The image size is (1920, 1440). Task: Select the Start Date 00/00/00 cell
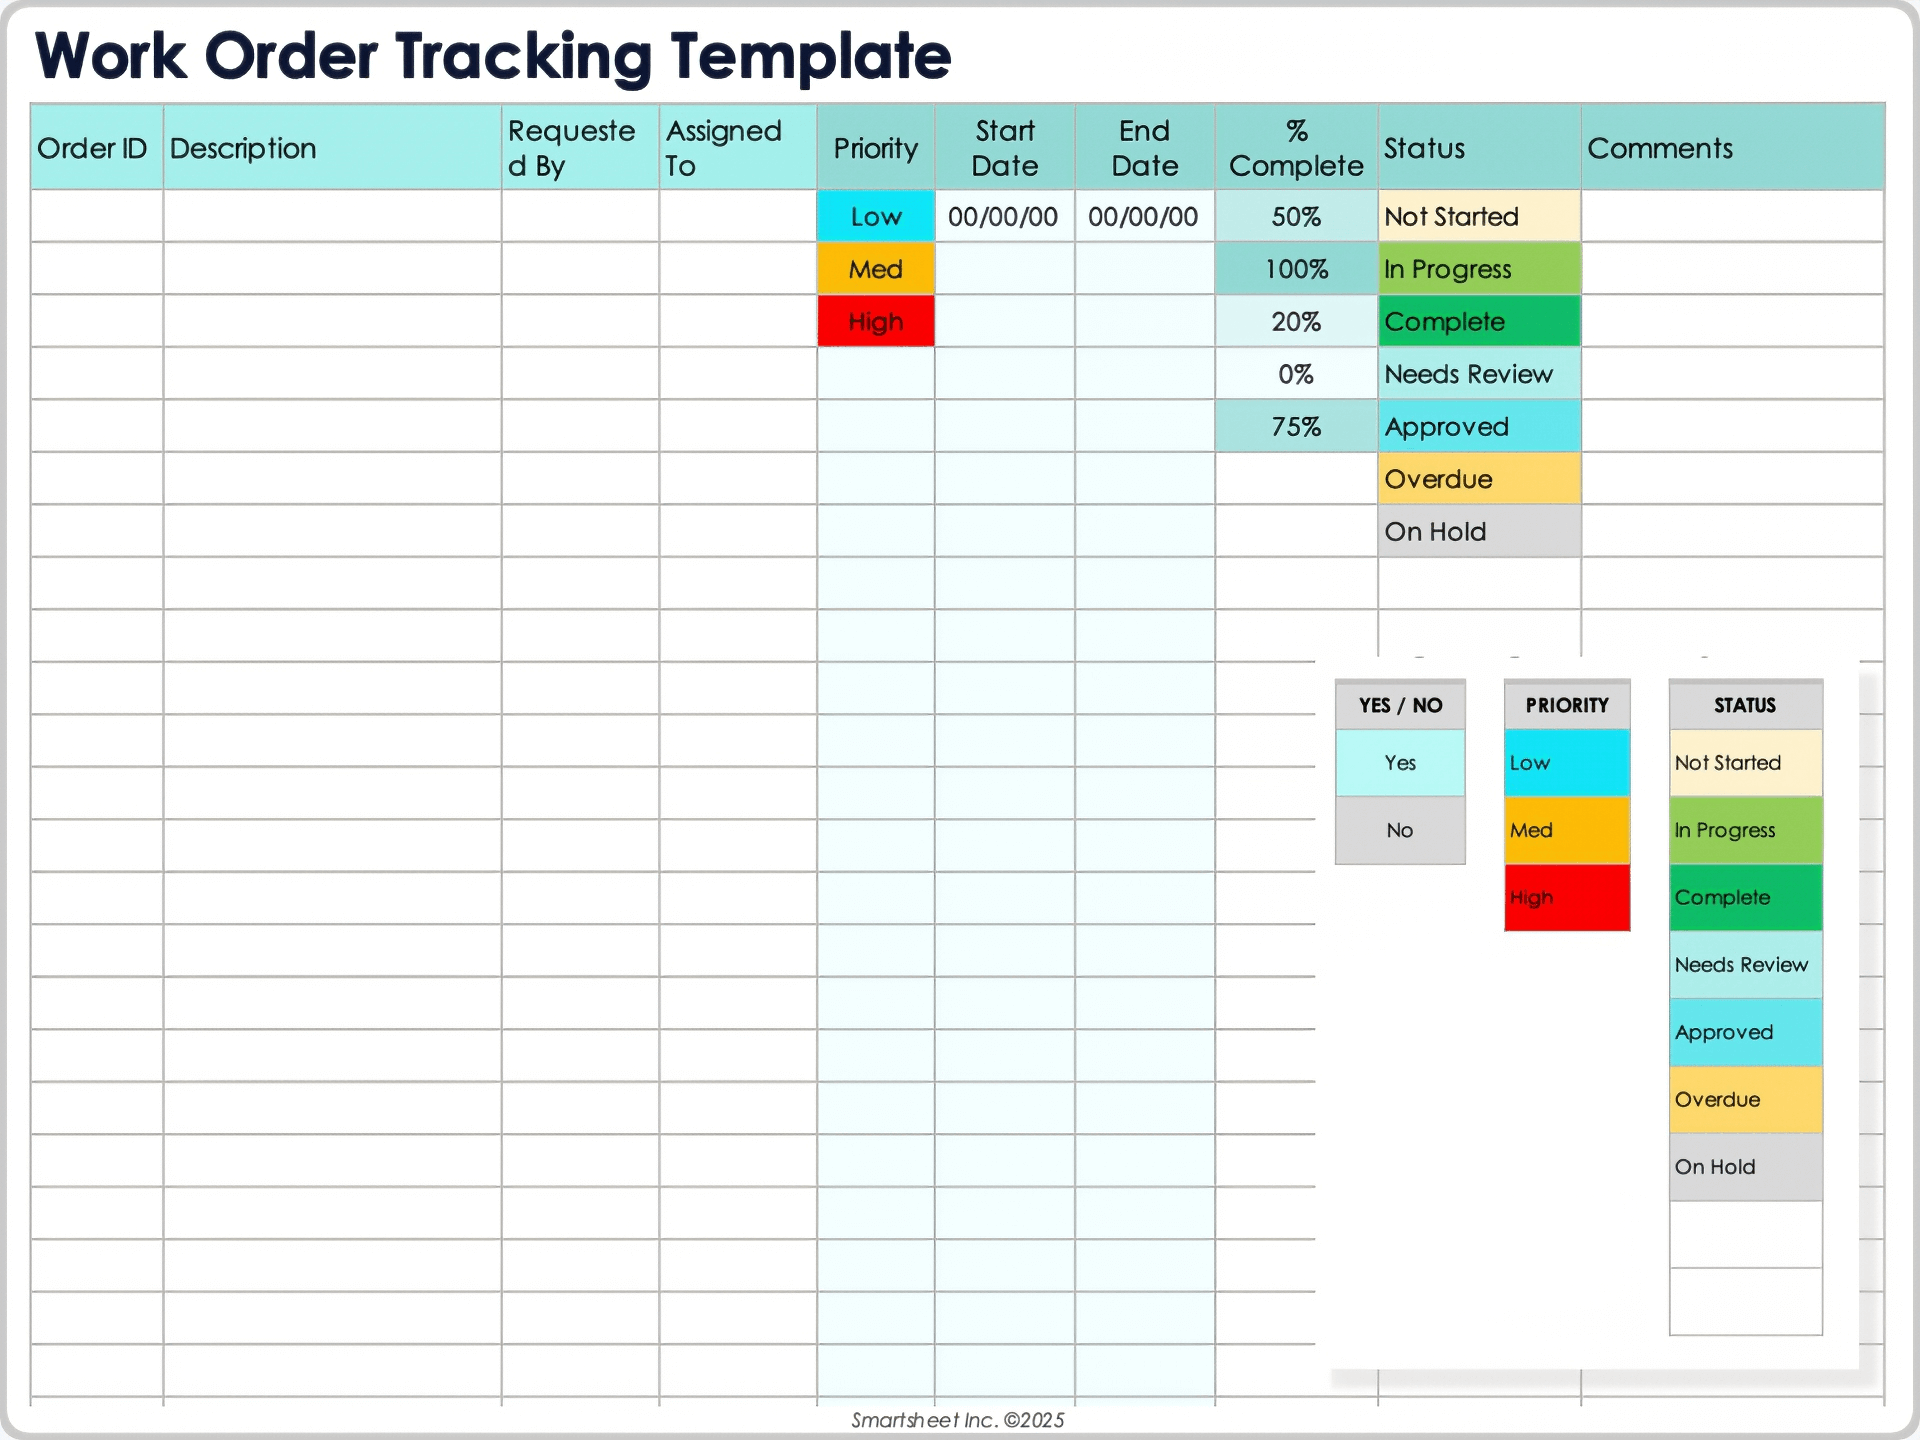click(x=1005, y=216)
